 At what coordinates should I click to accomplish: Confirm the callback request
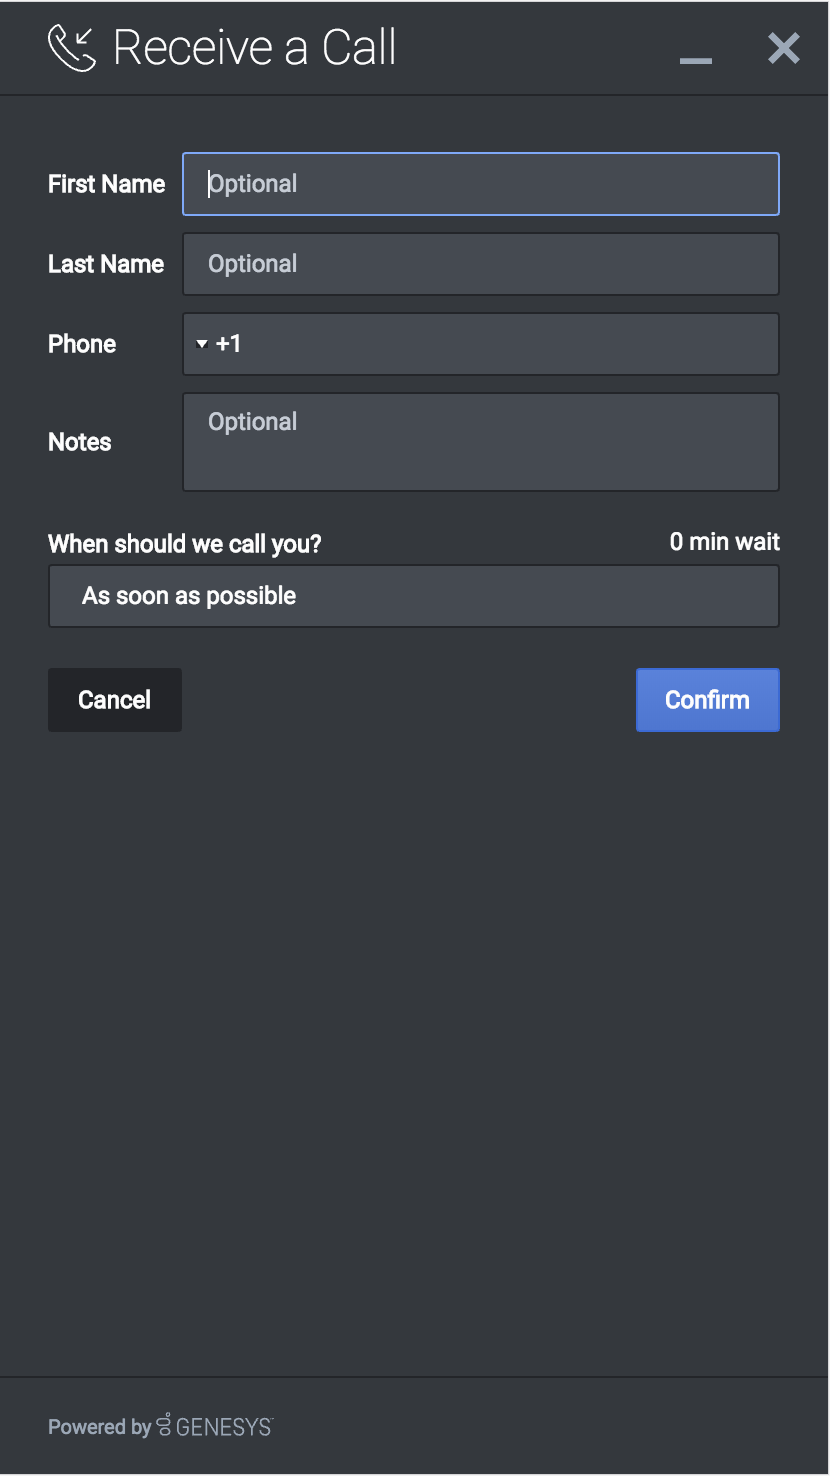tap(707, 700)
